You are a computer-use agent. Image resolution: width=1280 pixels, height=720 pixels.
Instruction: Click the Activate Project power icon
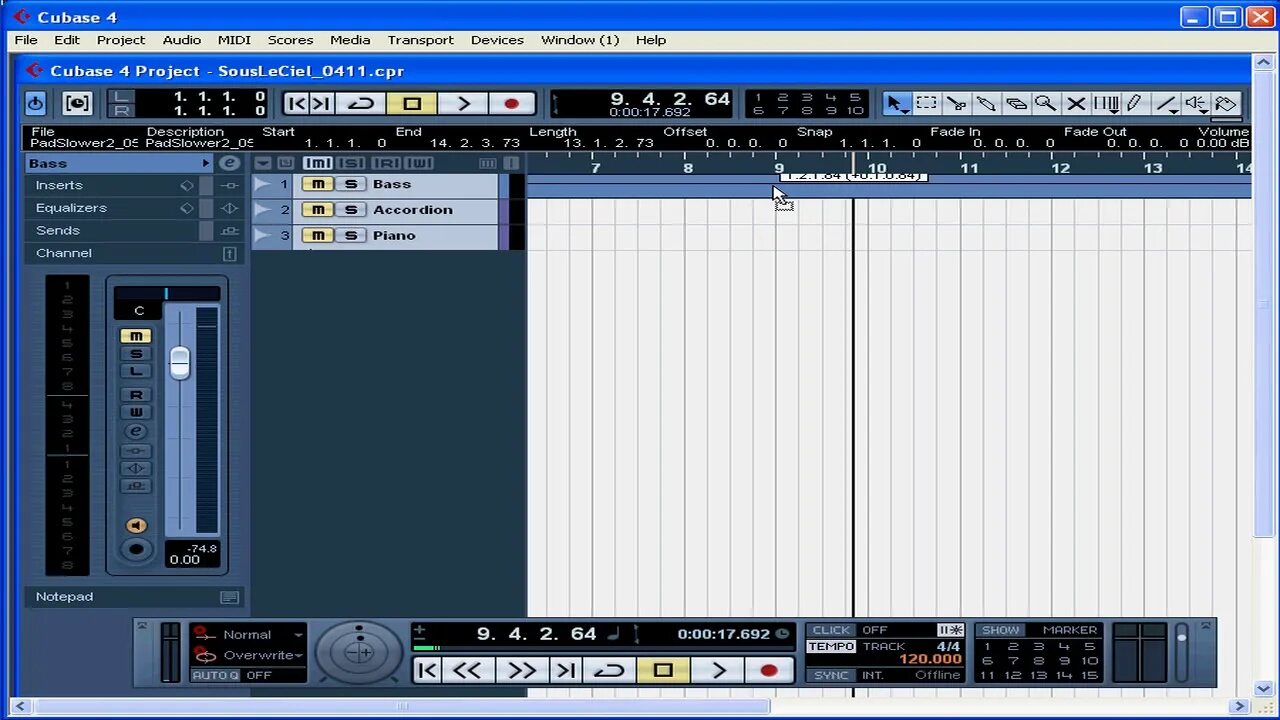tap(35, 103)
